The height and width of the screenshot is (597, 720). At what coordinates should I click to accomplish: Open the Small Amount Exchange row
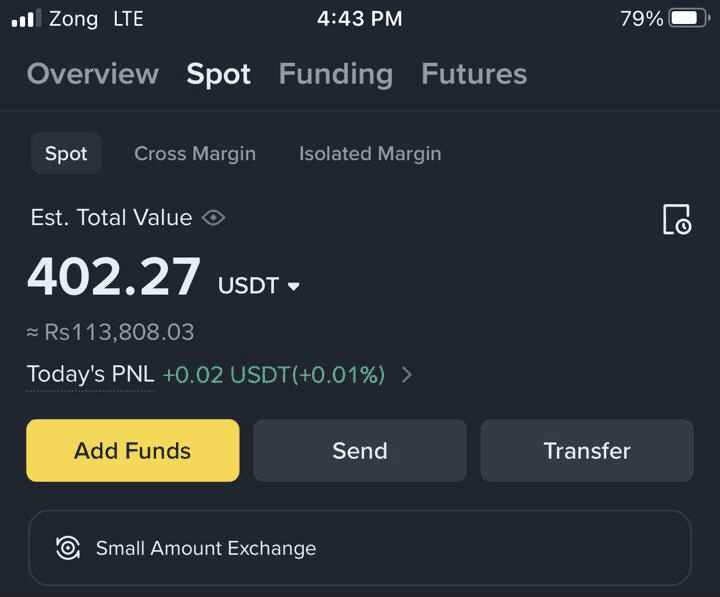tap(359, 548)
